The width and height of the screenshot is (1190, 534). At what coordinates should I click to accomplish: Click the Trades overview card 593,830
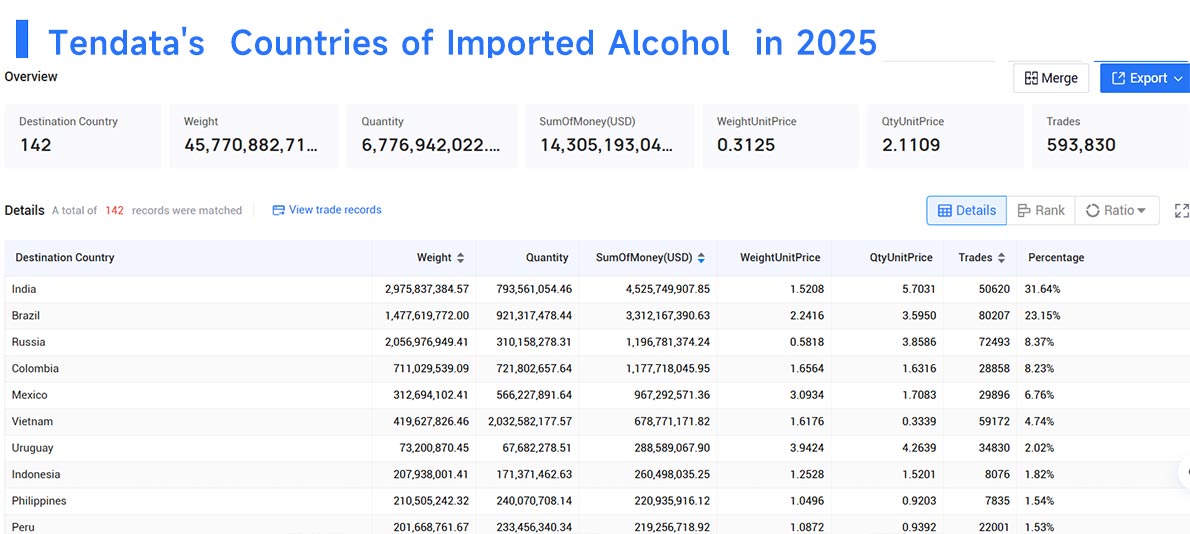click(1110, 136)
